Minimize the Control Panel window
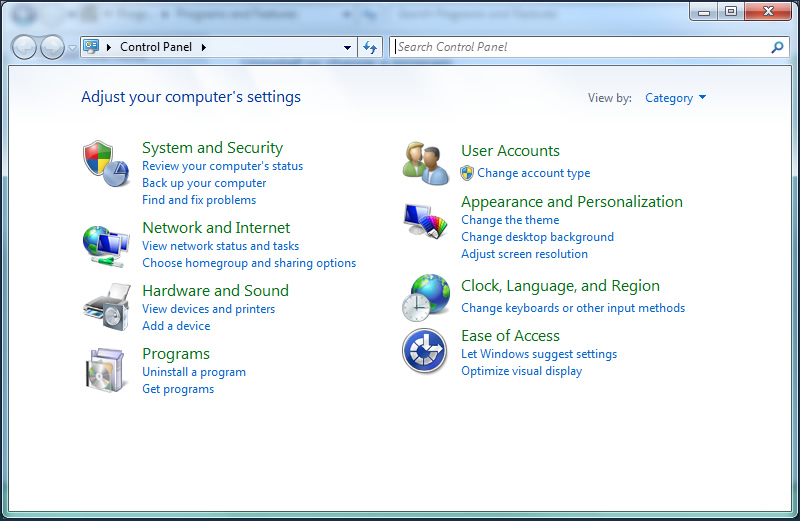The image size is (800, 521). tap(704, 11)
